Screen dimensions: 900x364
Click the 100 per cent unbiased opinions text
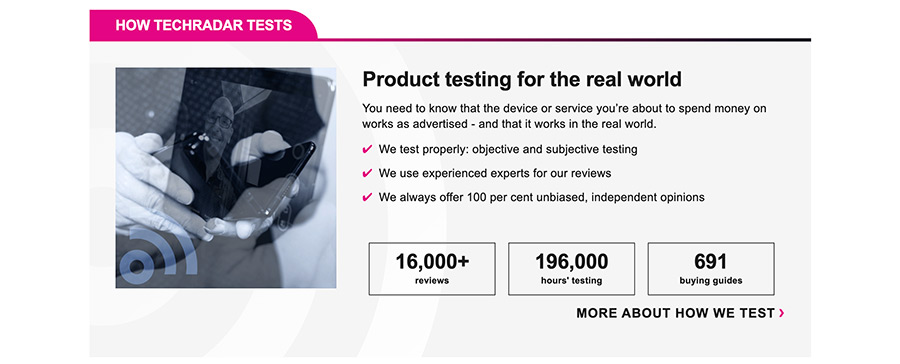(541, 197)
